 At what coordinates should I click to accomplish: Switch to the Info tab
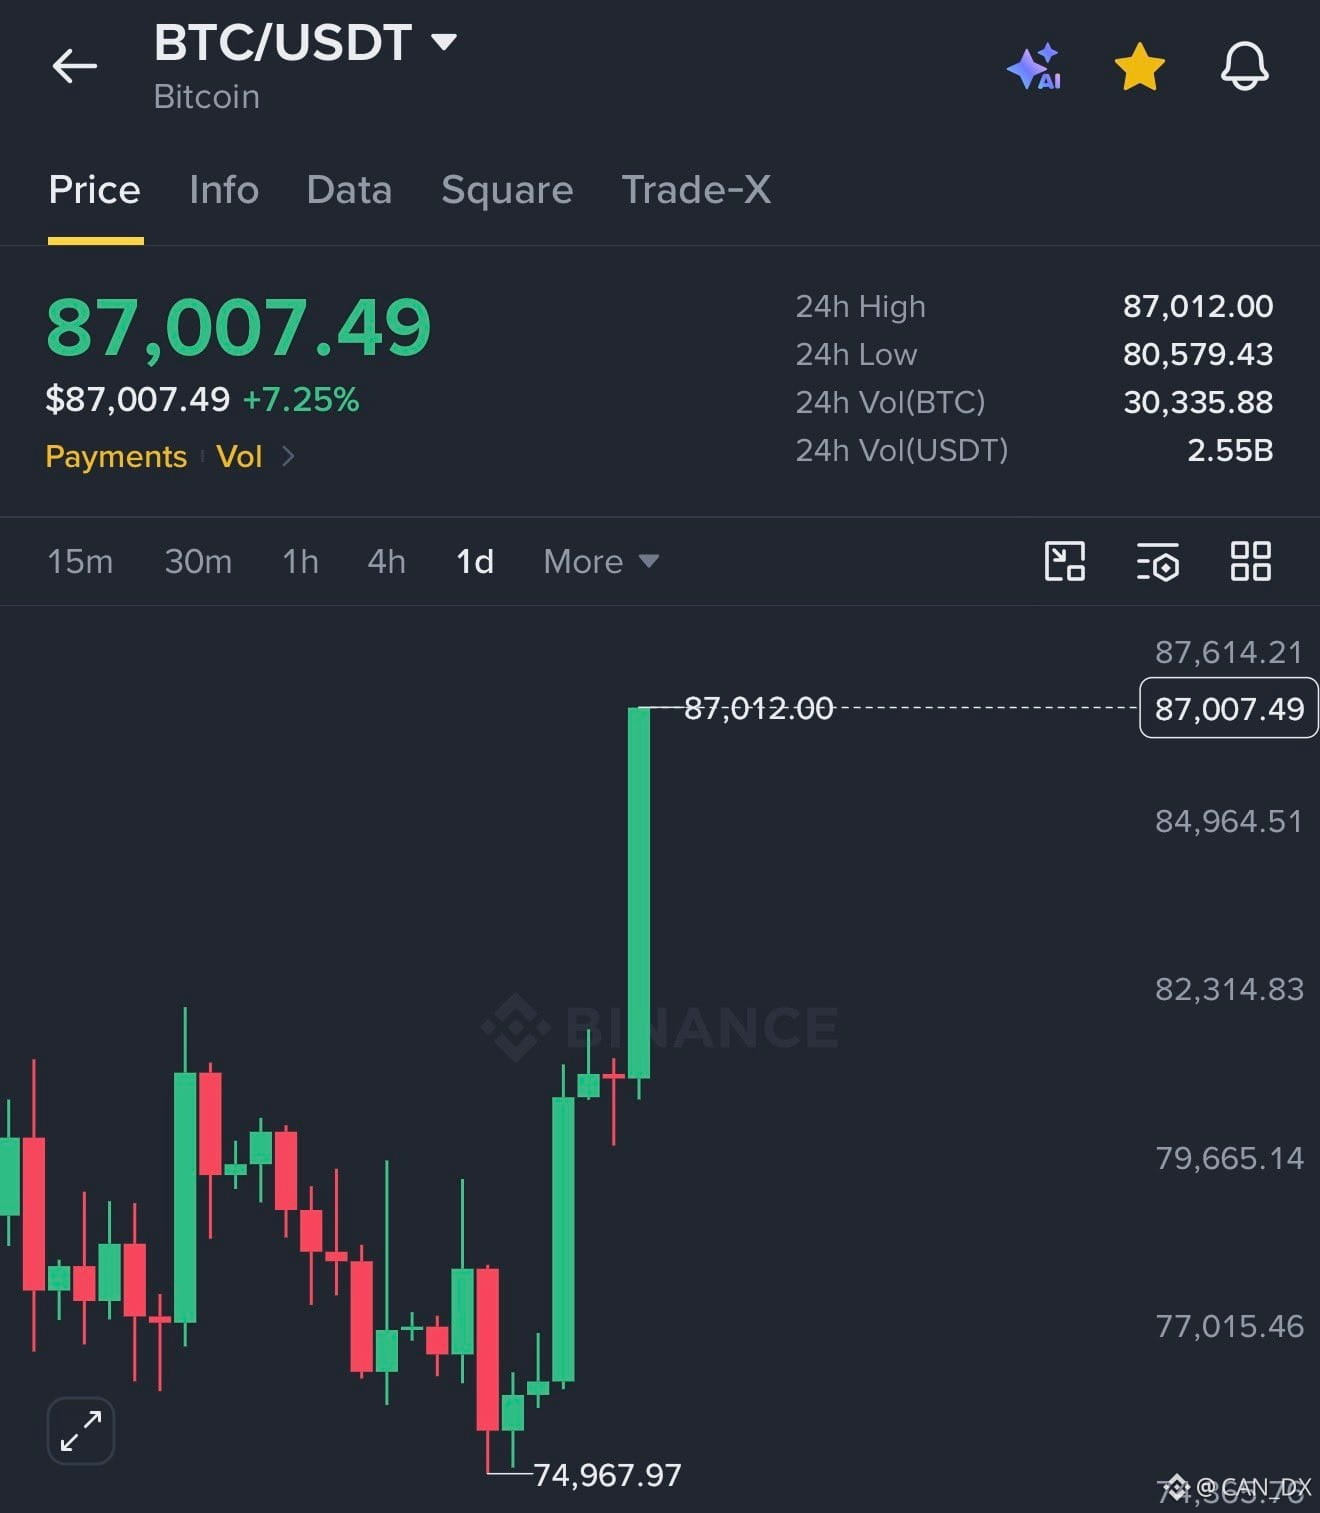224,190
